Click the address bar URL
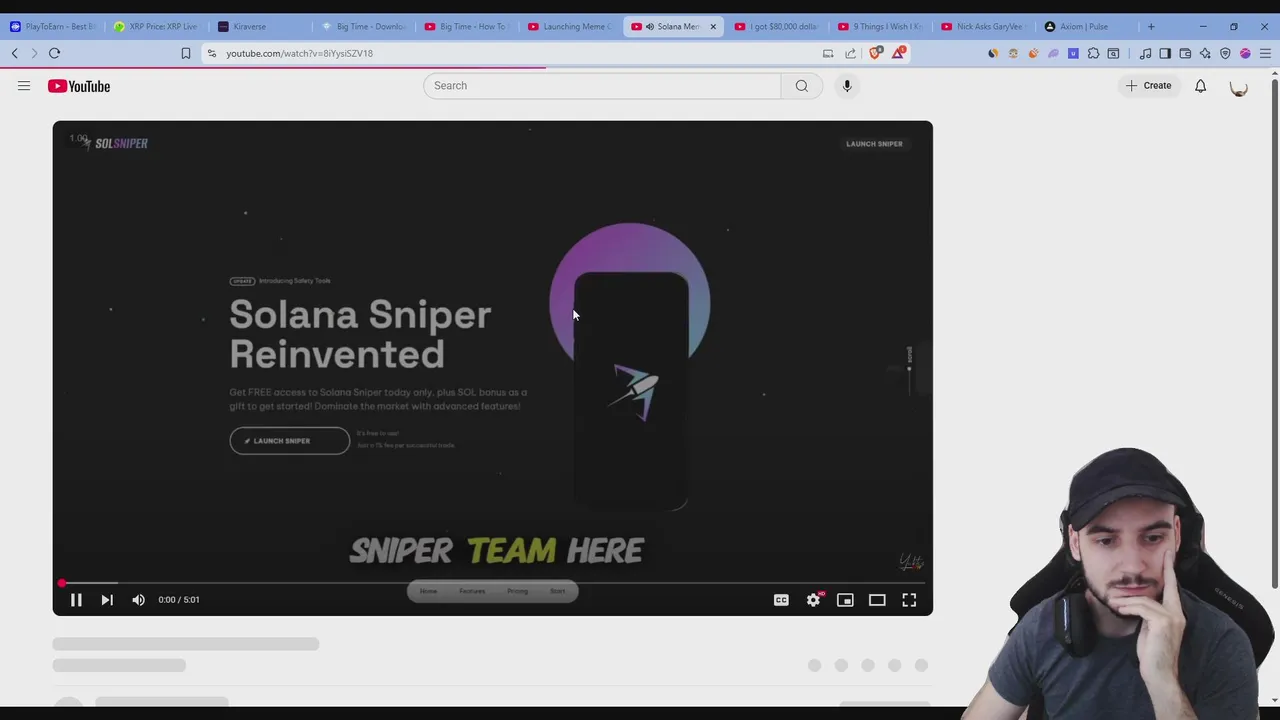Screen dimensions: 1280x720 point(299,53)
